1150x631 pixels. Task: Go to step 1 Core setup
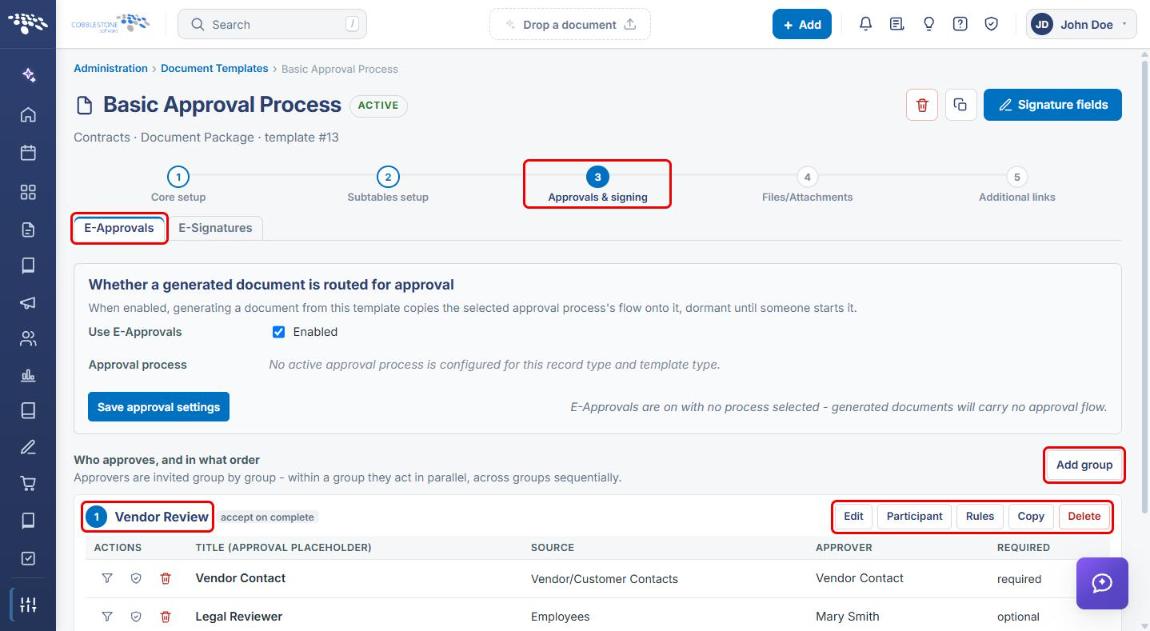point(178,184)
